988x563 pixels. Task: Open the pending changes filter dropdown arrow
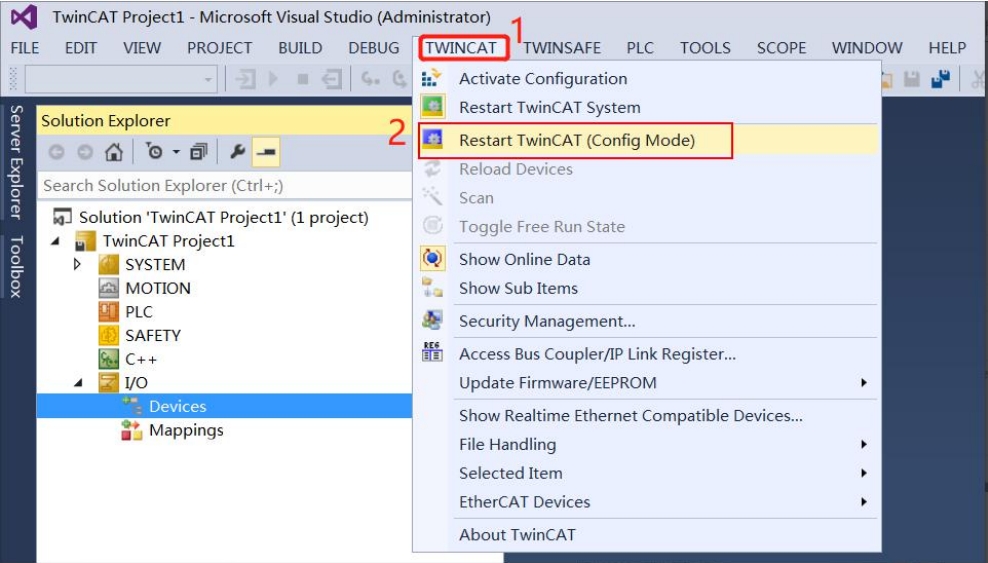176,152
